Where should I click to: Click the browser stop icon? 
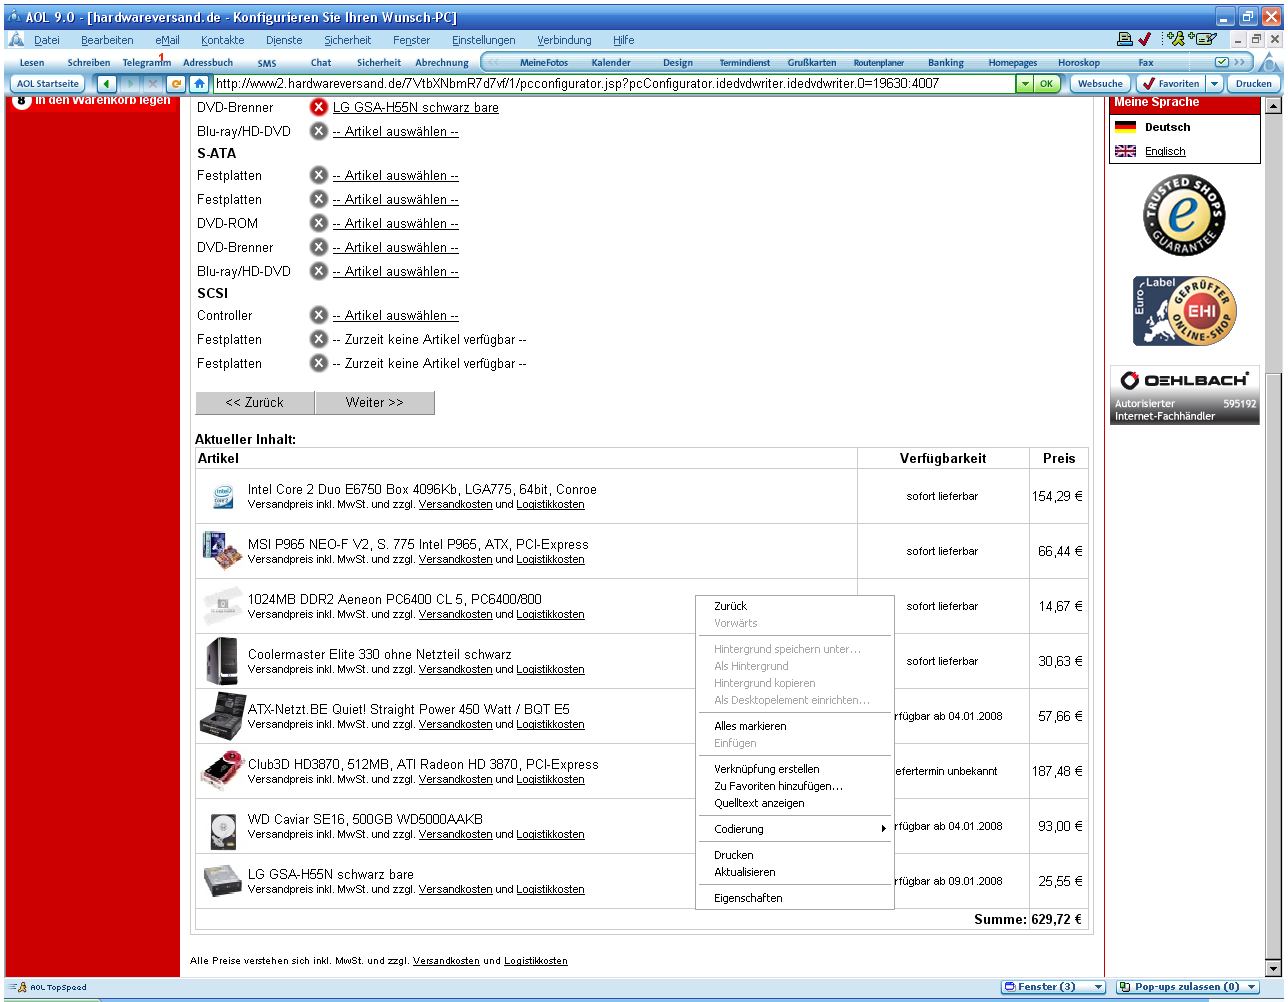(x=154, y=84)
